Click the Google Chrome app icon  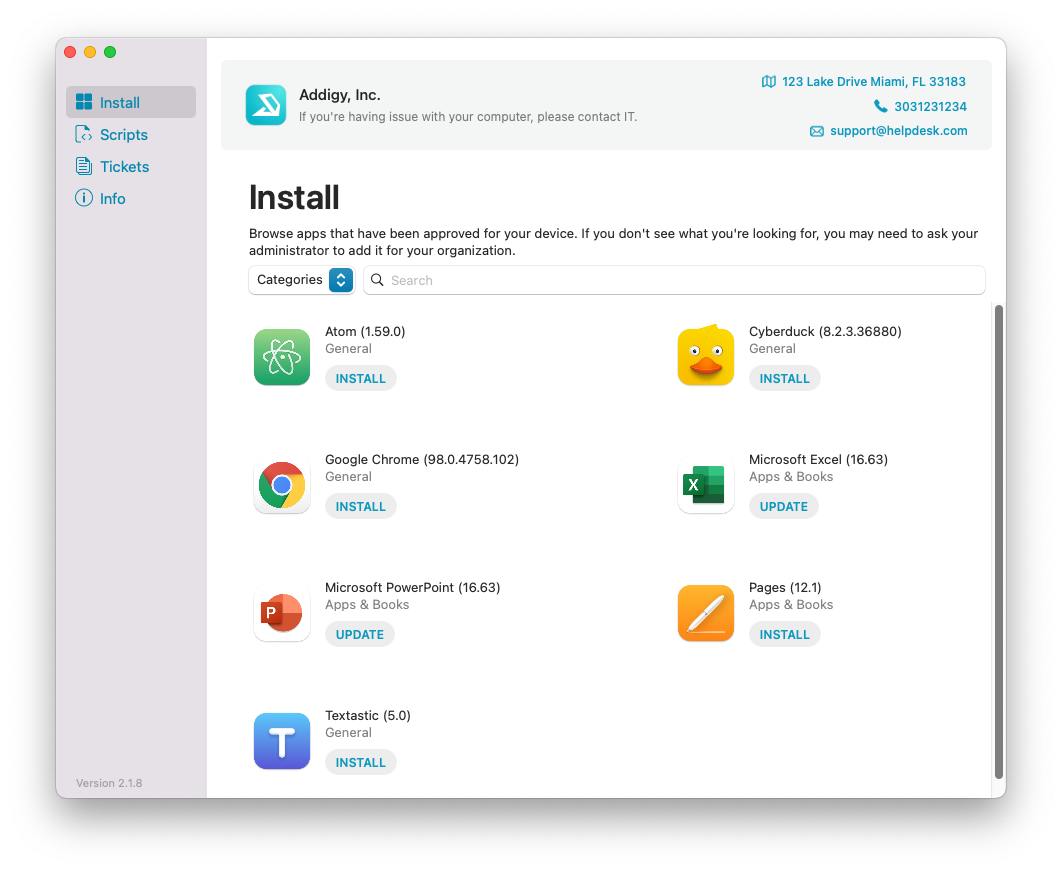click(282, 485)
